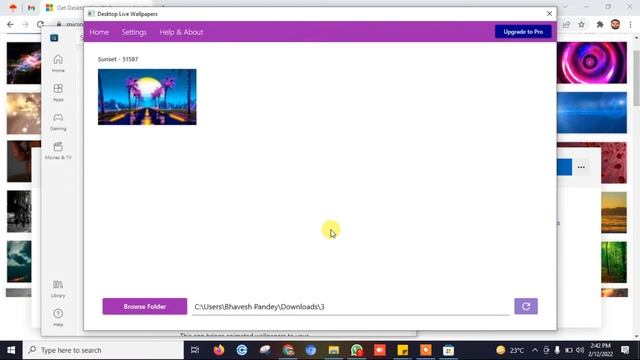Click the Browse Folder button
This screenshot has height=360, width=640.
pos(144,307)
